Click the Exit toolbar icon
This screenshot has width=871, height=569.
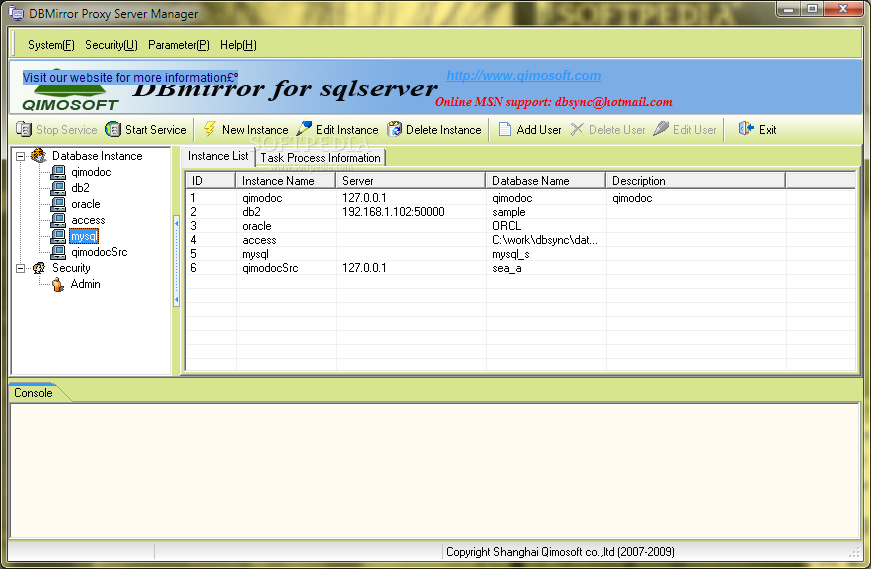click(745, 129)
